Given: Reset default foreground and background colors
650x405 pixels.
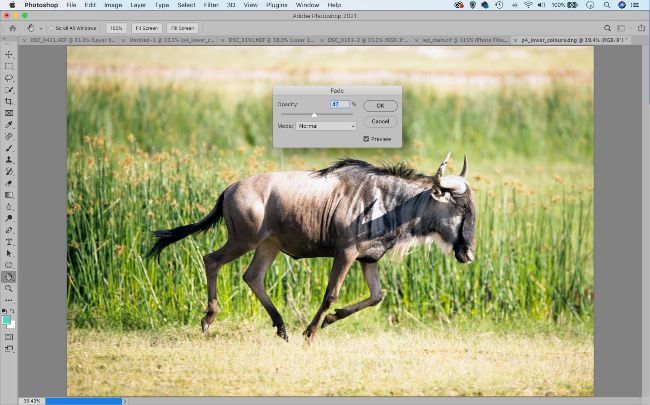Looking at the screenshot, I should [5, 311].
